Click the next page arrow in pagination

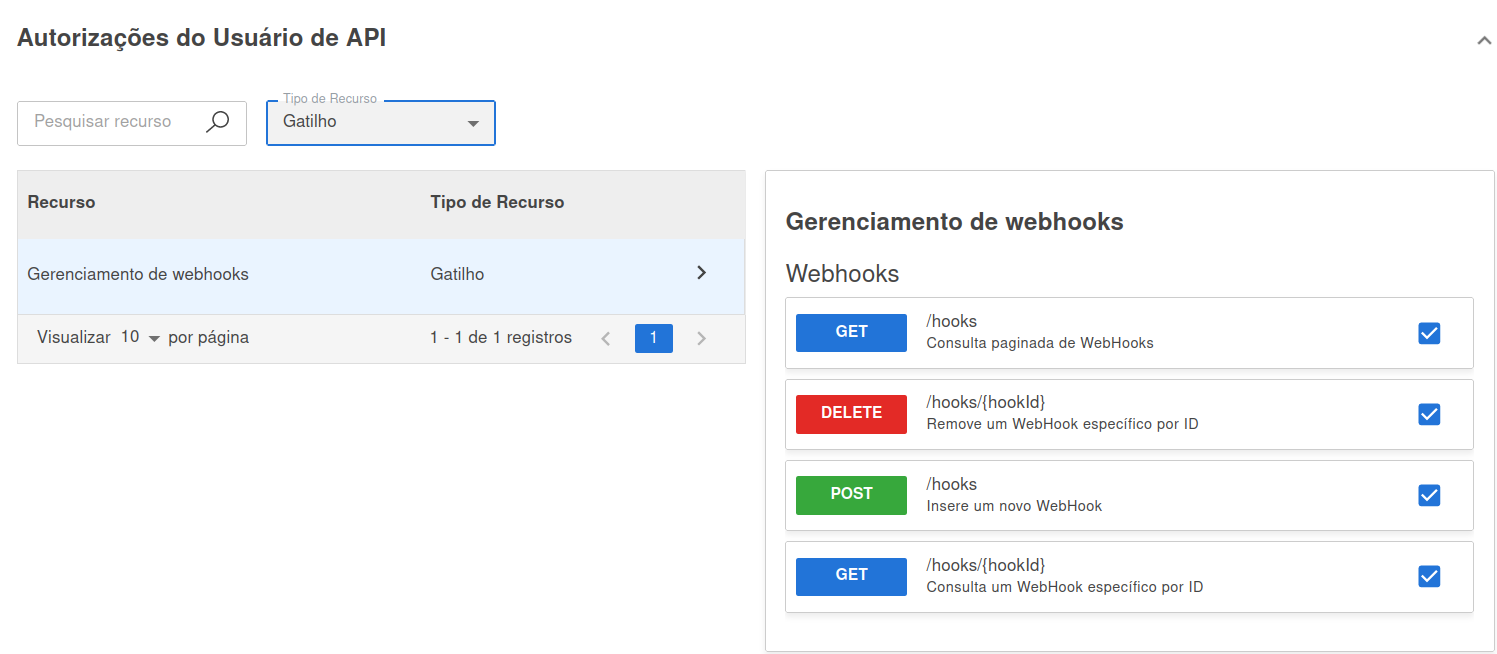tap(701, 338)
